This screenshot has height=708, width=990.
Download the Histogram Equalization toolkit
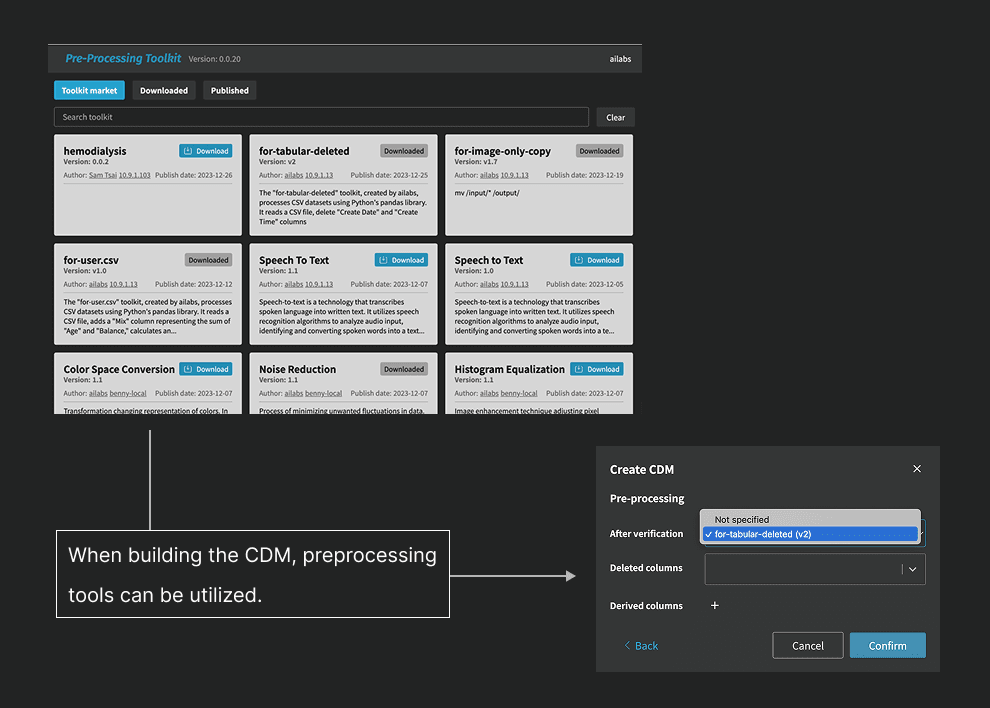pos(596,369)
